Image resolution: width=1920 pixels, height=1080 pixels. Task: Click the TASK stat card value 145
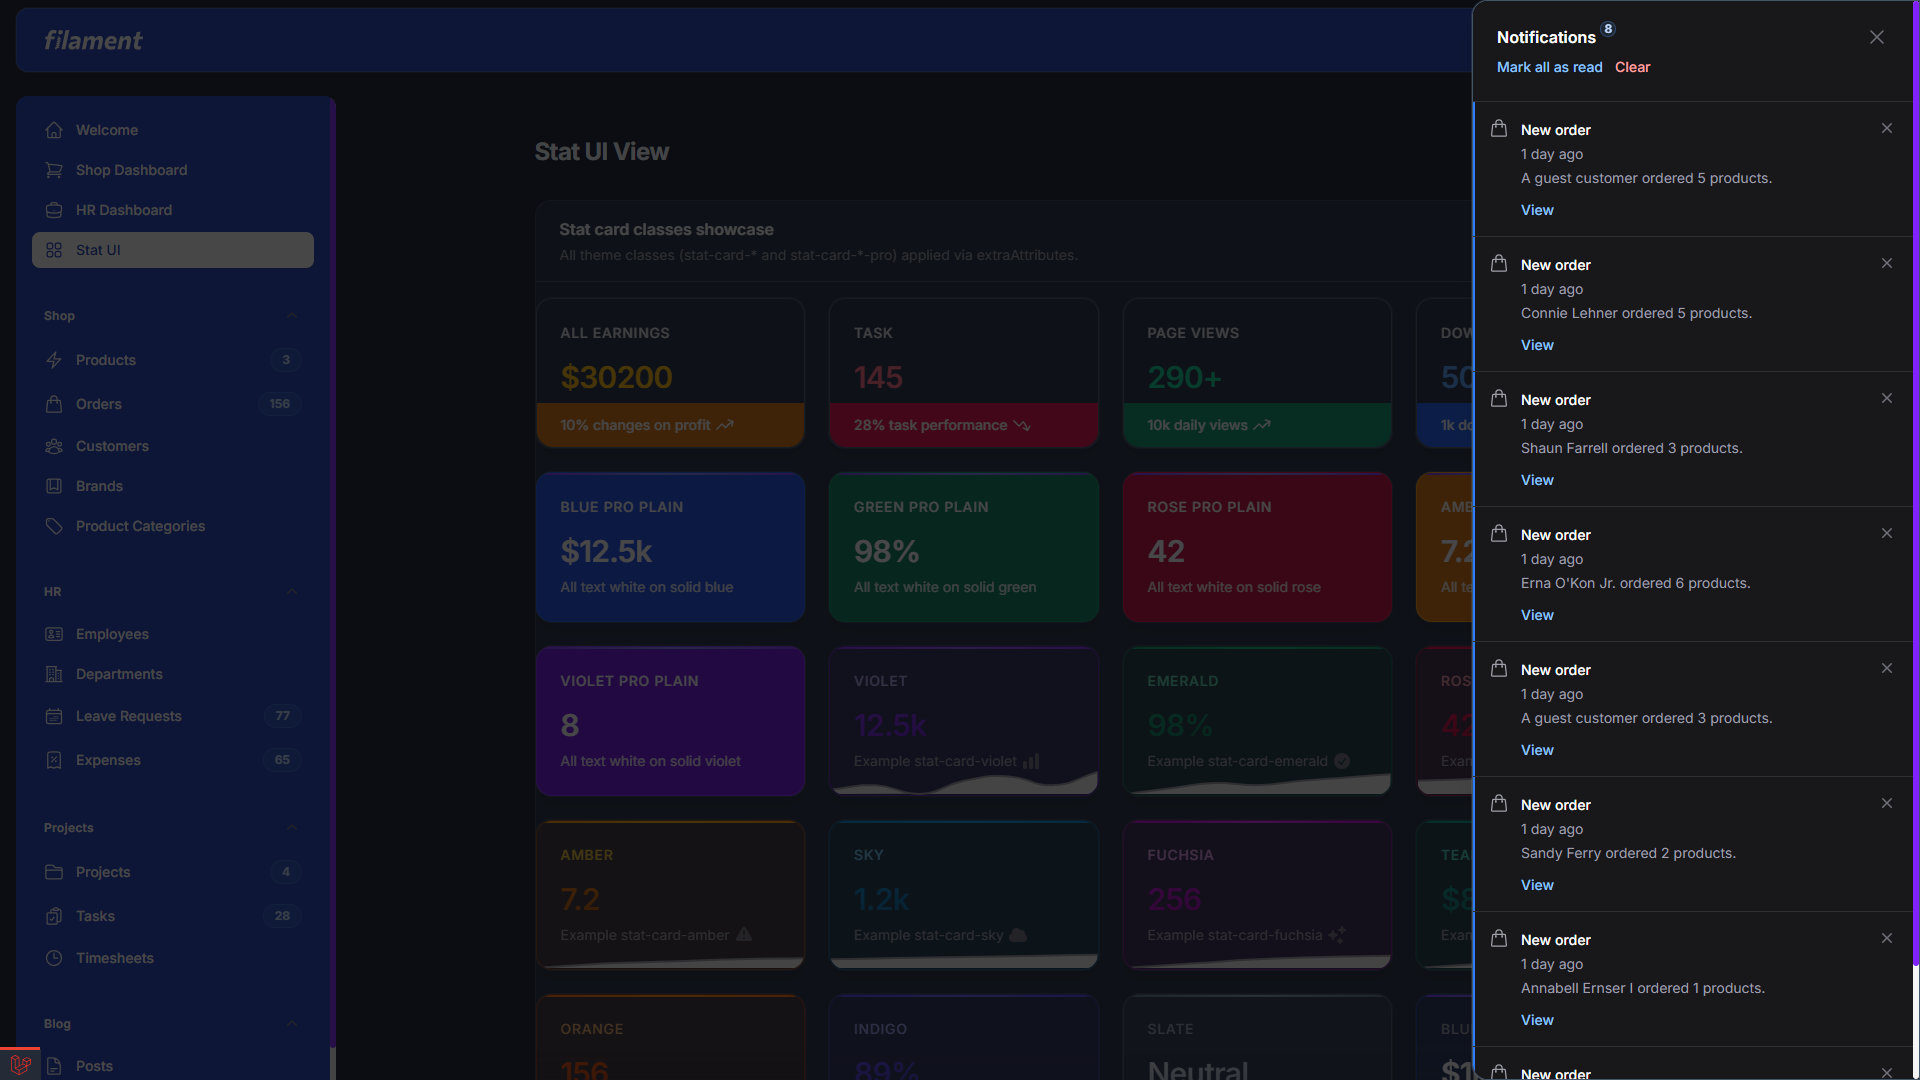878,378
